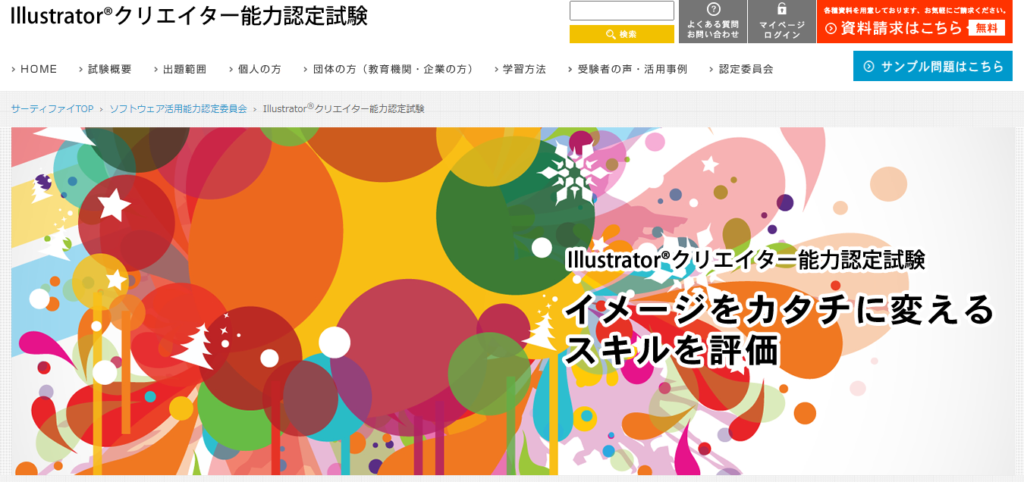Click the padlock icon above マイページ
Image resolution: width=1024 pixels, height=482 pixels.
click(782, 9)
